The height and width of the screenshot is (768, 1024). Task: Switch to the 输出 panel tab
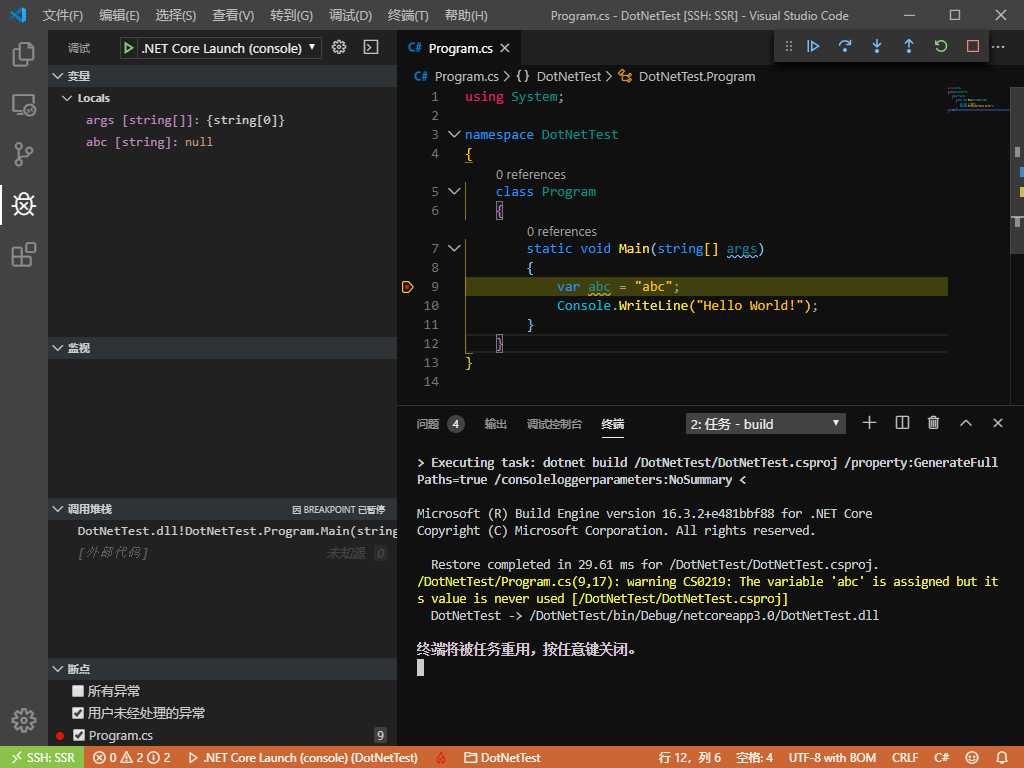click(x=496, y=424)
